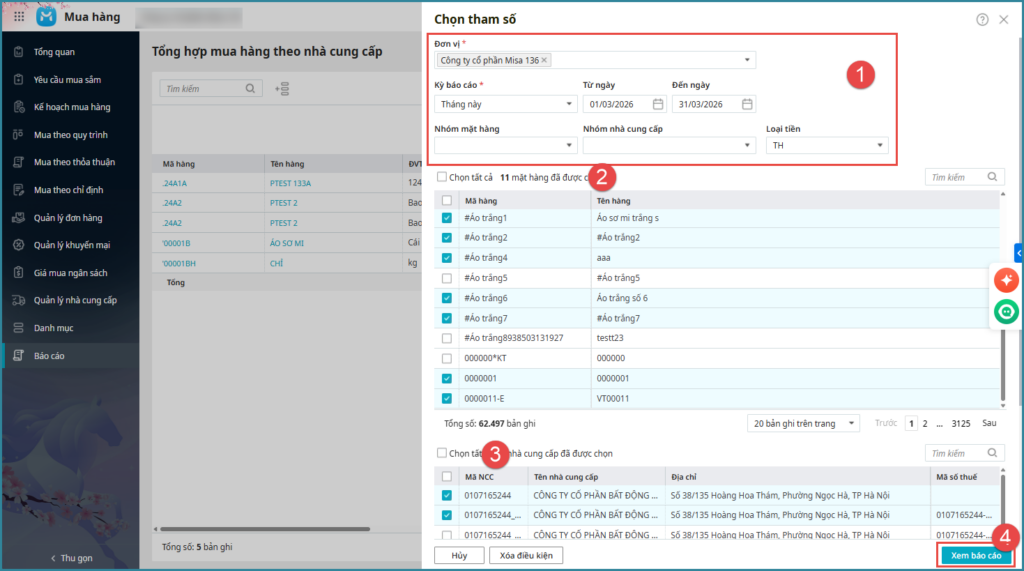
Task: Open the app launcher grid icon
Action: (x=19, y=17)
